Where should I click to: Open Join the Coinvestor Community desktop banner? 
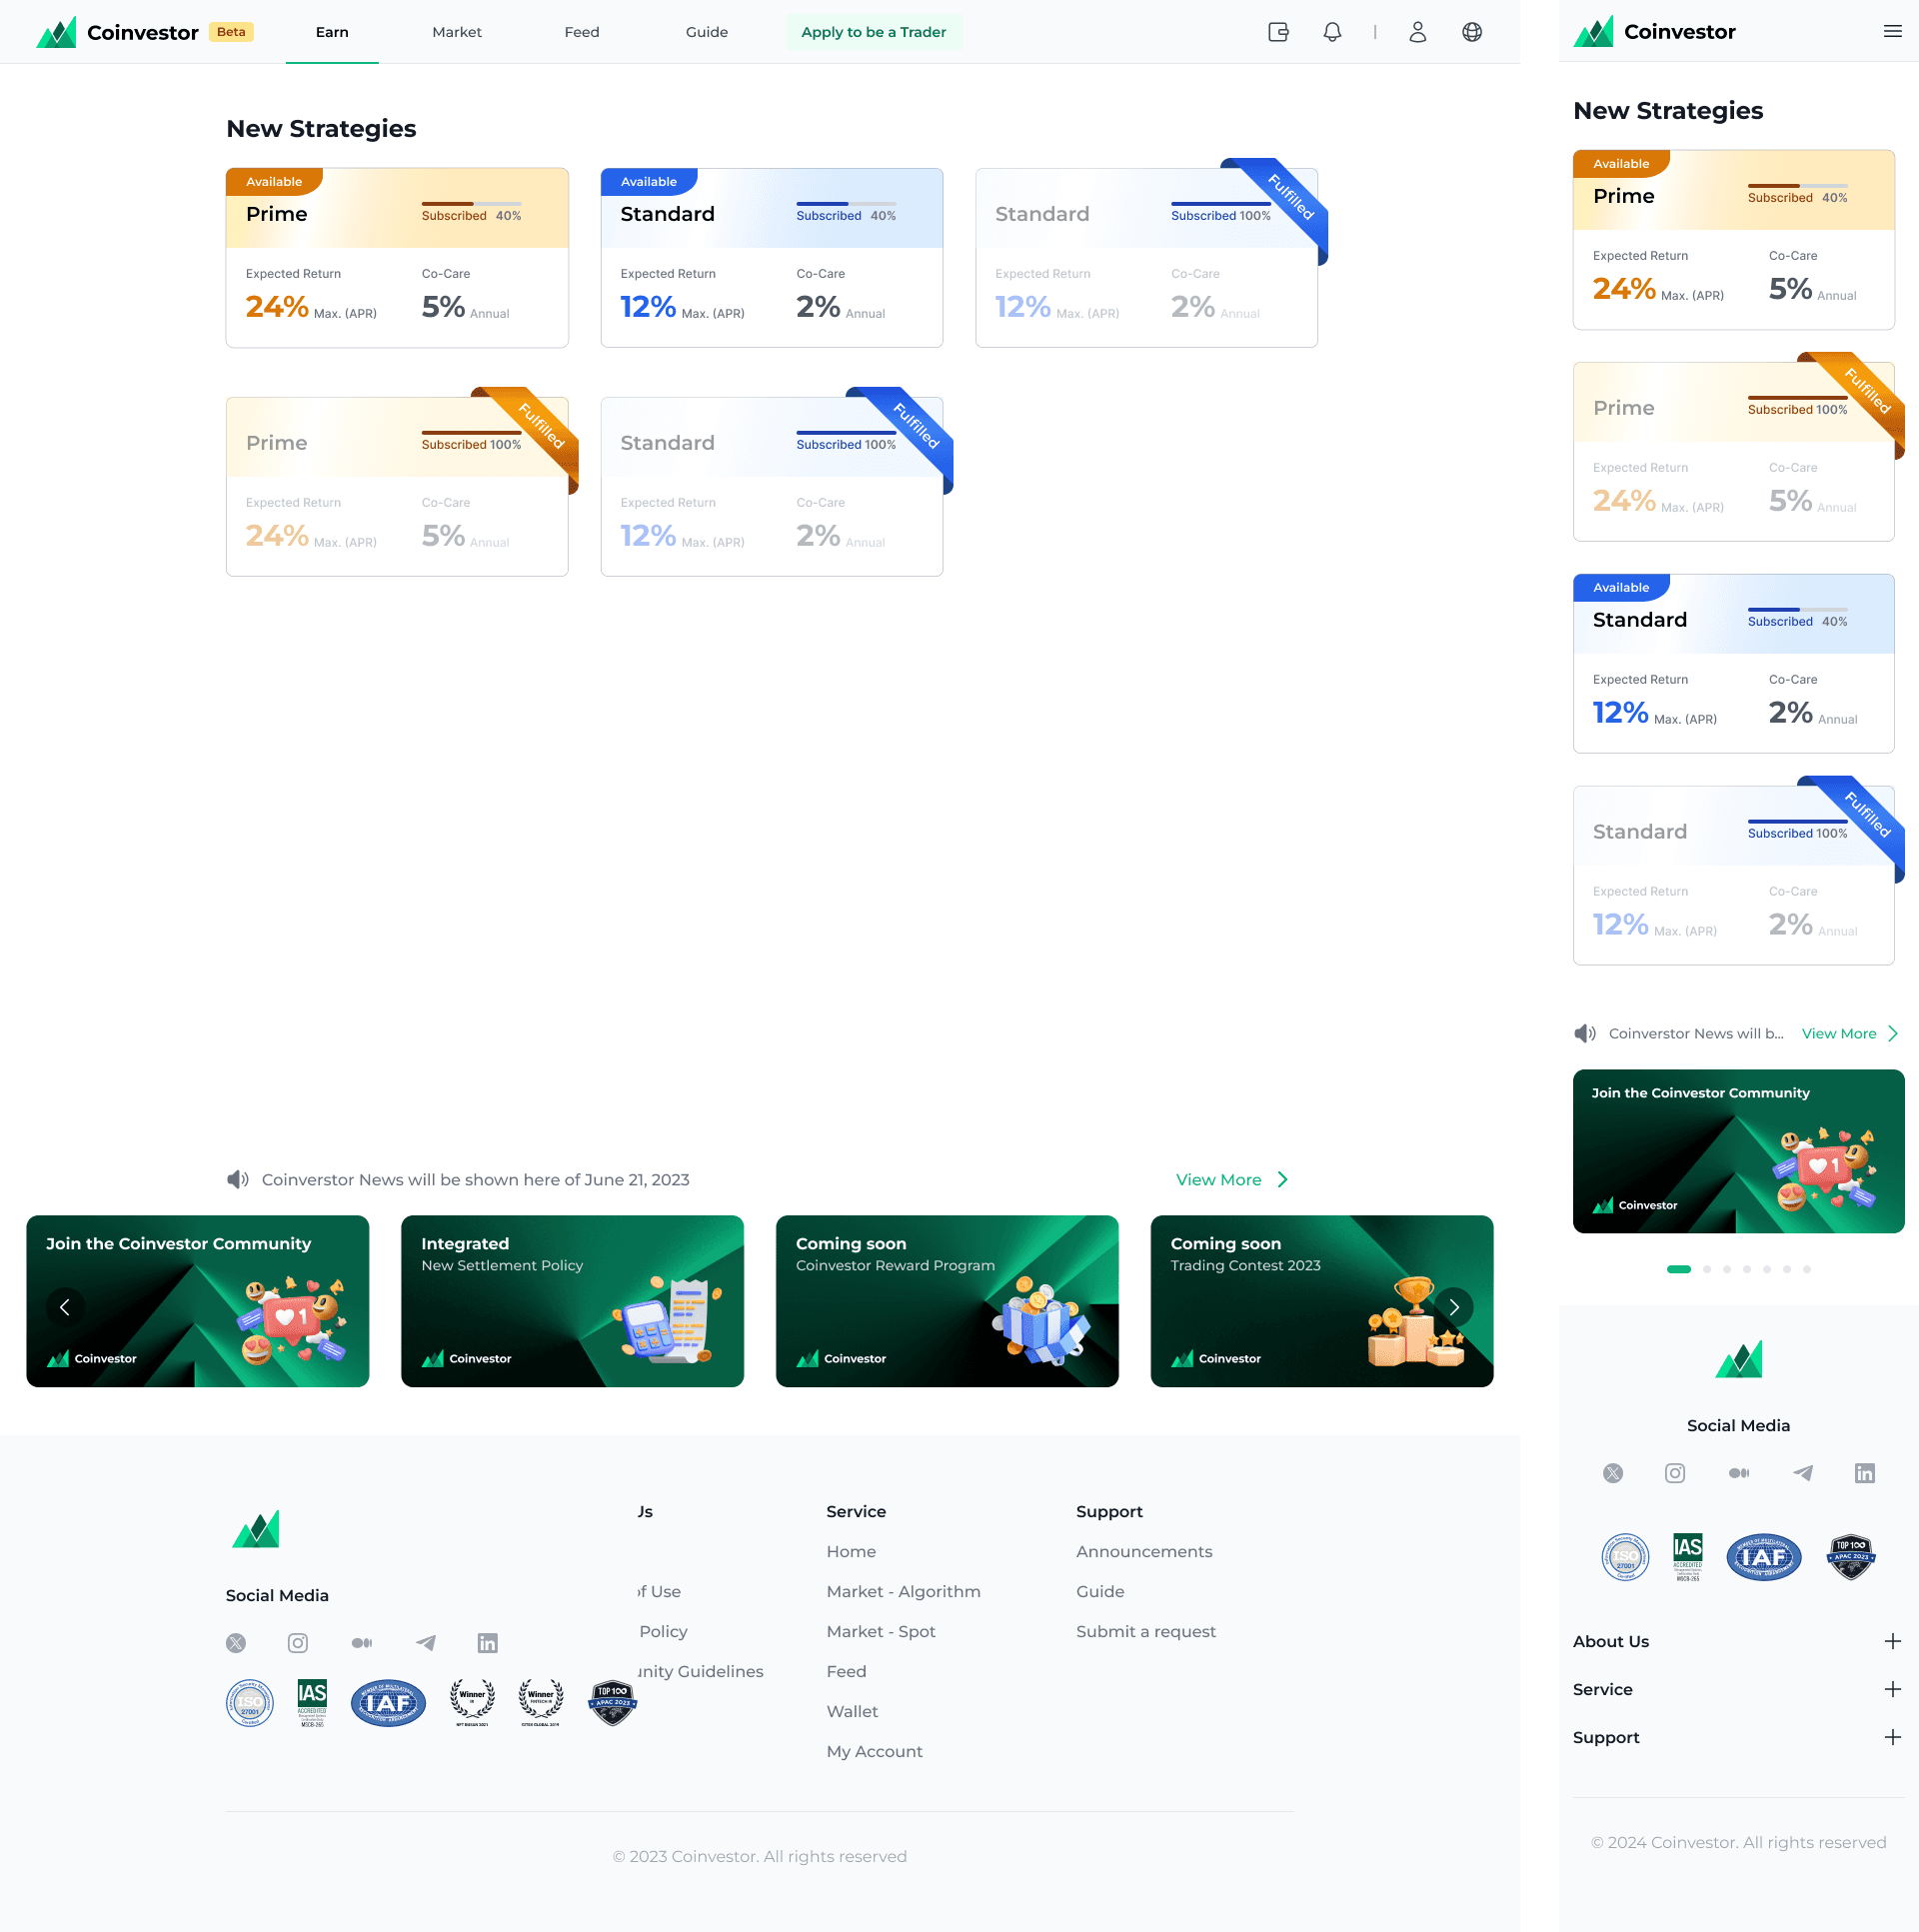pyautogui.click(x=198, y=1301)
